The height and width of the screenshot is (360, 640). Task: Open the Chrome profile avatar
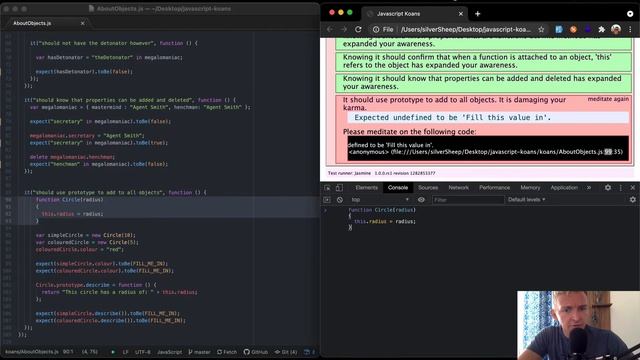pyautogui.click(x=616, y=29)
